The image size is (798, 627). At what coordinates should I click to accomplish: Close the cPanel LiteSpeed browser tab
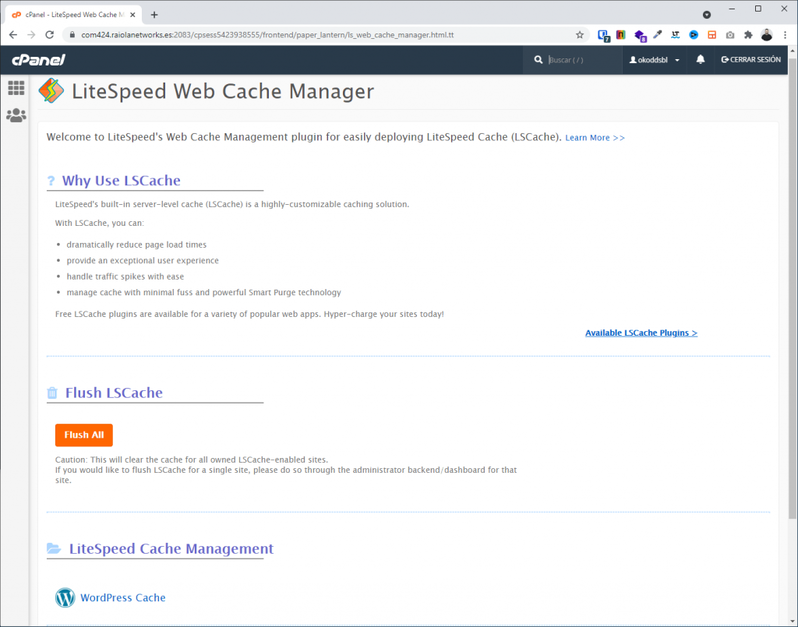(x=133, y=15)
